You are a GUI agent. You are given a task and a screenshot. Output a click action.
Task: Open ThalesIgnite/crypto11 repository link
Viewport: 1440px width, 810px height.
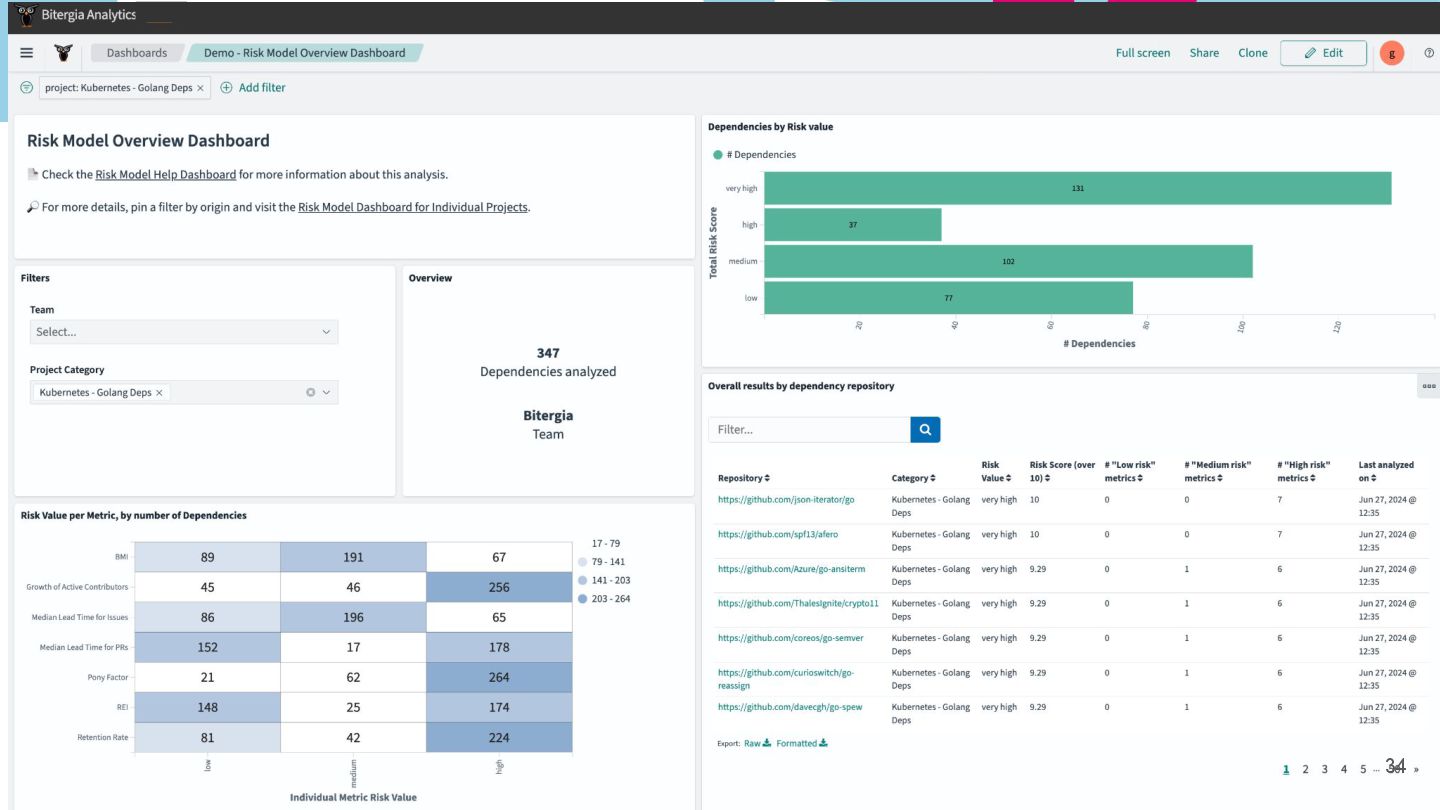coord(798,603)
